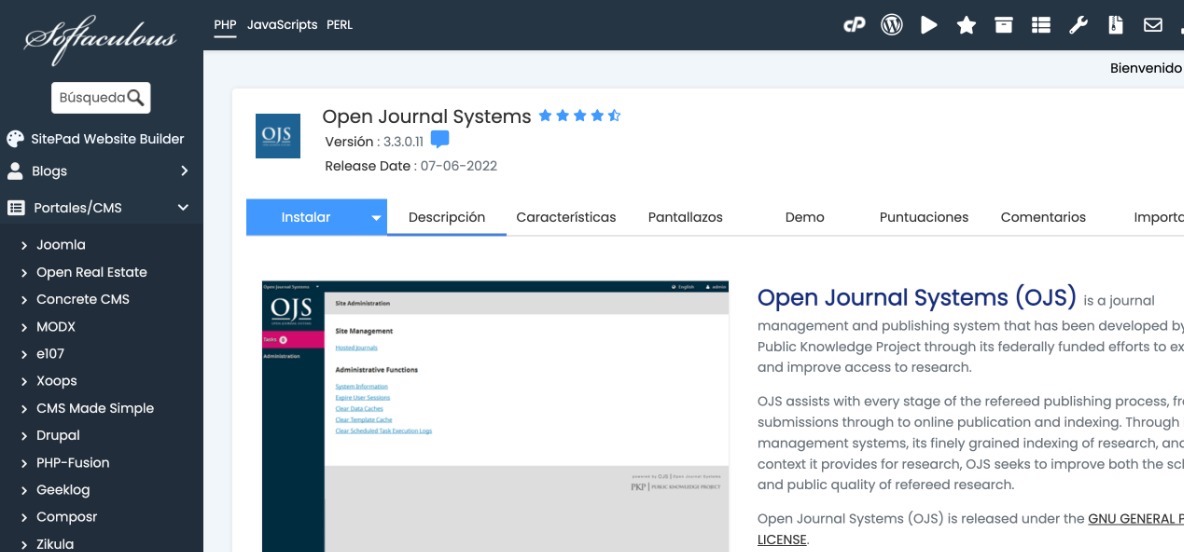Switch to the JavaScripts tab
The height and width of the screenshot is (552, 1184).
[x=282, y=25]
